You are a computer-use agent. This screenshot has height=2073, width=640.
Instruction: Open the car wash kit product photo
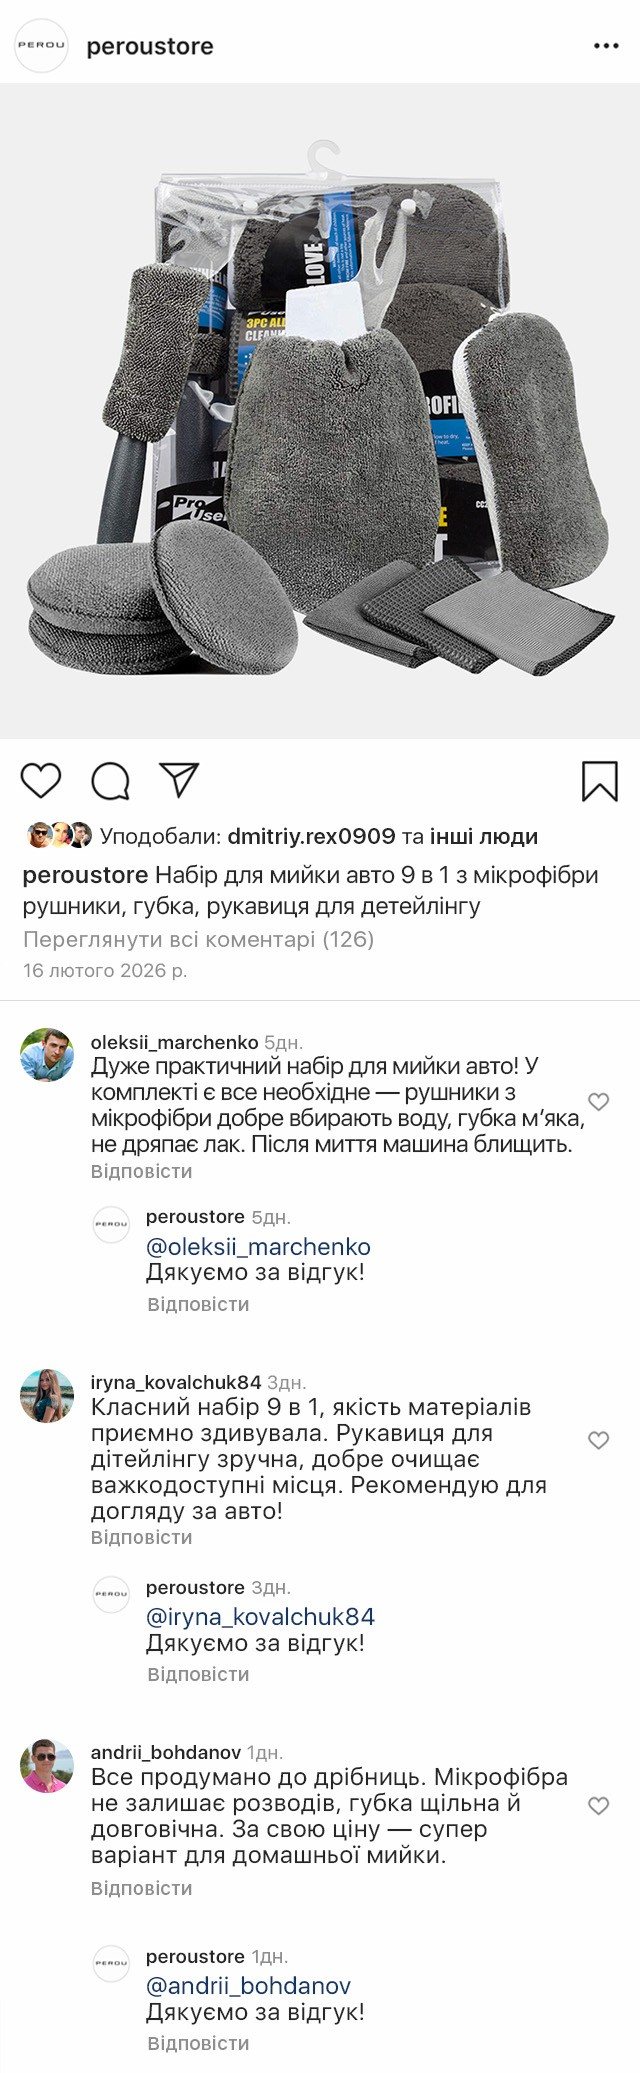(x=320, y=410)
